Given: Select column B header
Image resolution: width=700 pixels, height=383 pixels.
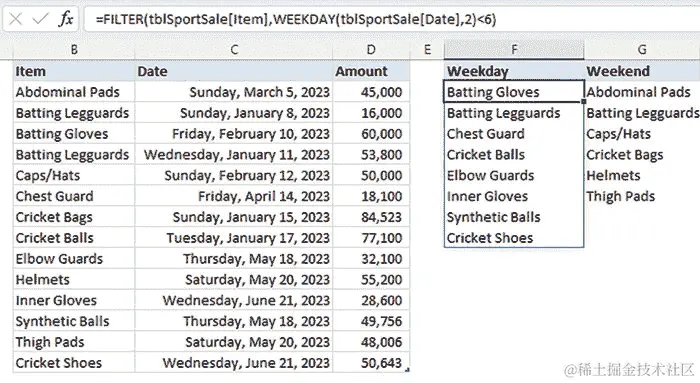Looking at the screenshot, I should tap(74, 50).
